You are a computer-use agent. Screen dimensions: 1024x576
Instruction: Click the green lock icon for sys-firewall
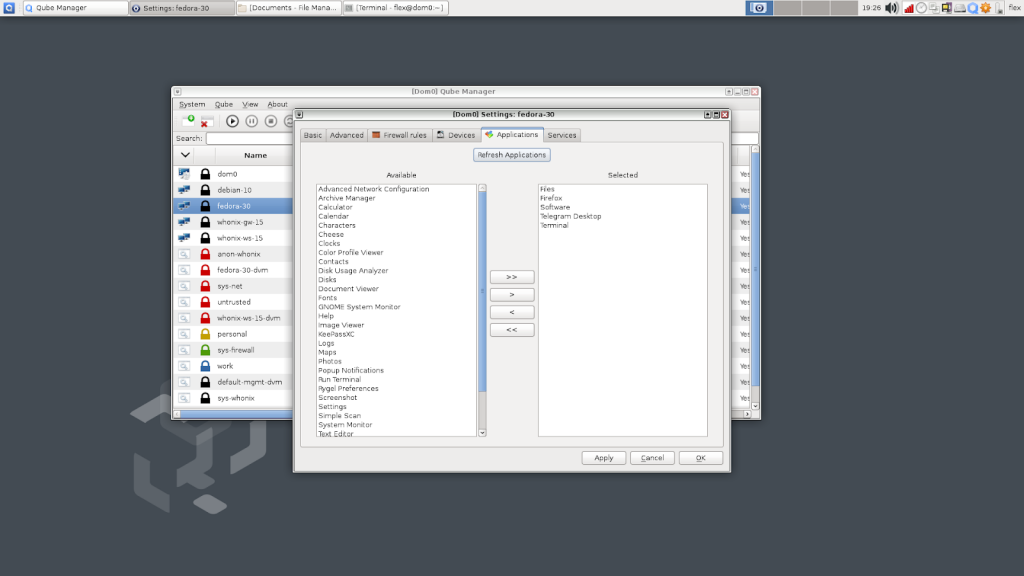click(x=205, y=350)
